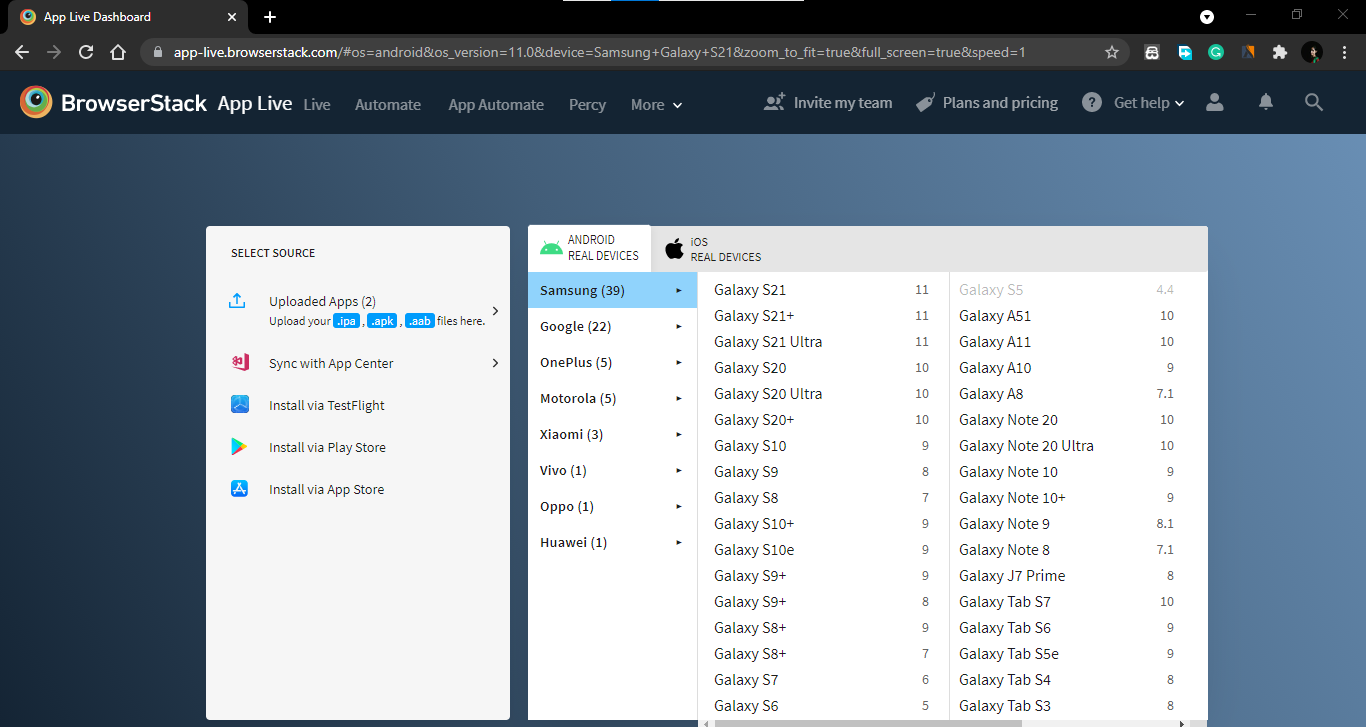1366x727 pixels.
Task: Open the App Automate navigation item
Action: click(x=496, y=104)
